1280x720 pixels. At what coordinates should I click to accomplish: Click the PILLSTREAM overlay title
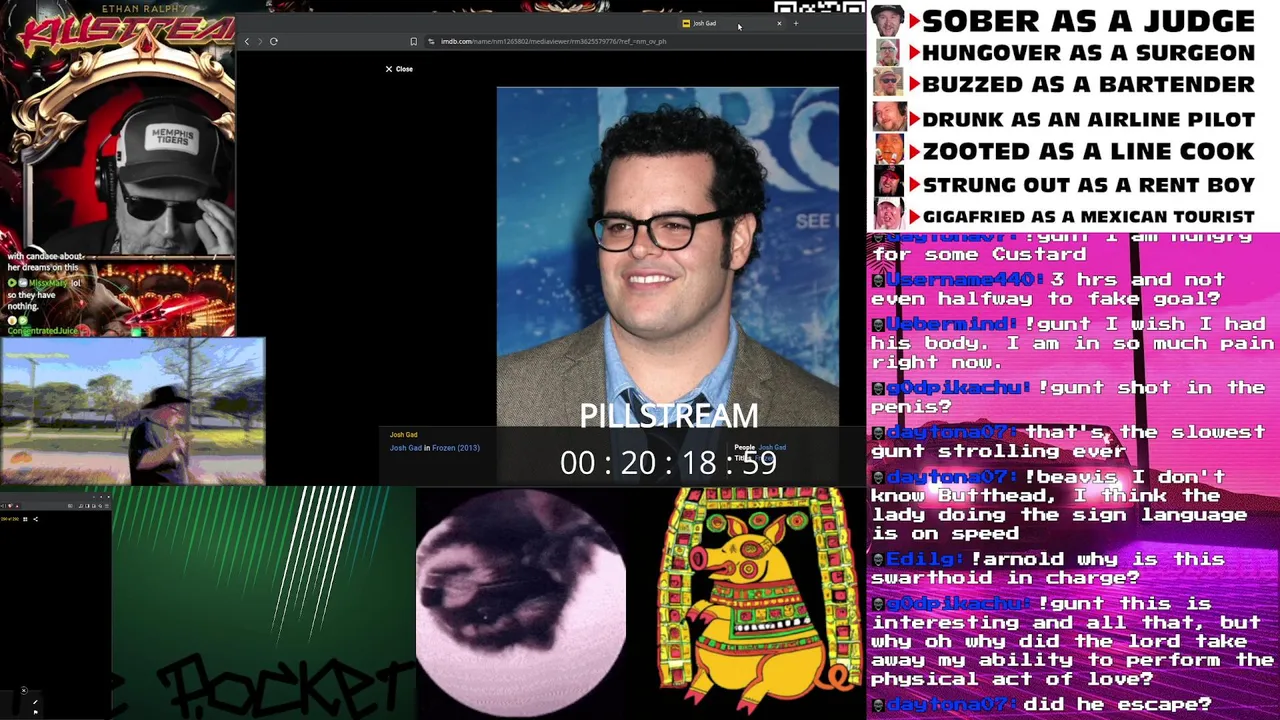669,416
